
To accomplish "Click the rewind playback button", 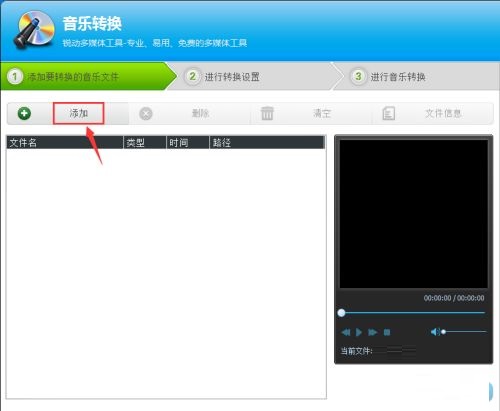I will 346,332.
